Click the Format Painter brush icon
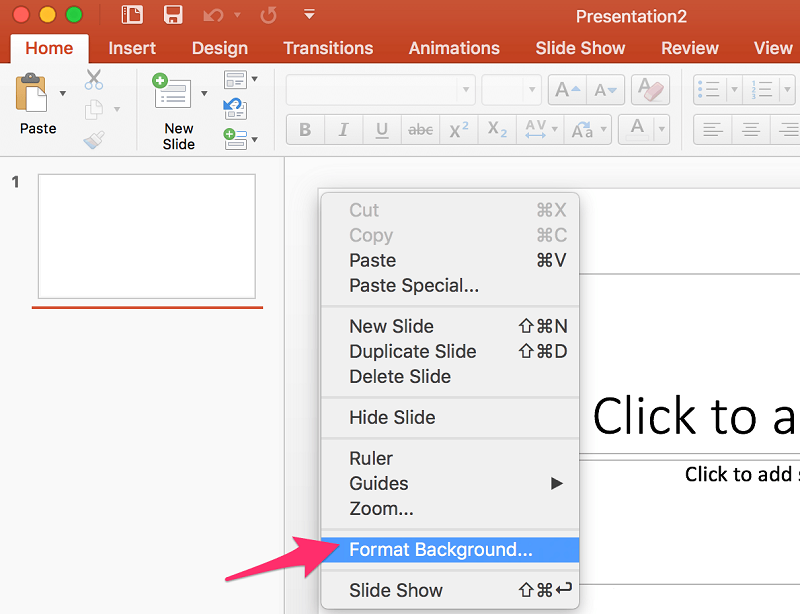800x614 pixels. [x=94, y=140]
